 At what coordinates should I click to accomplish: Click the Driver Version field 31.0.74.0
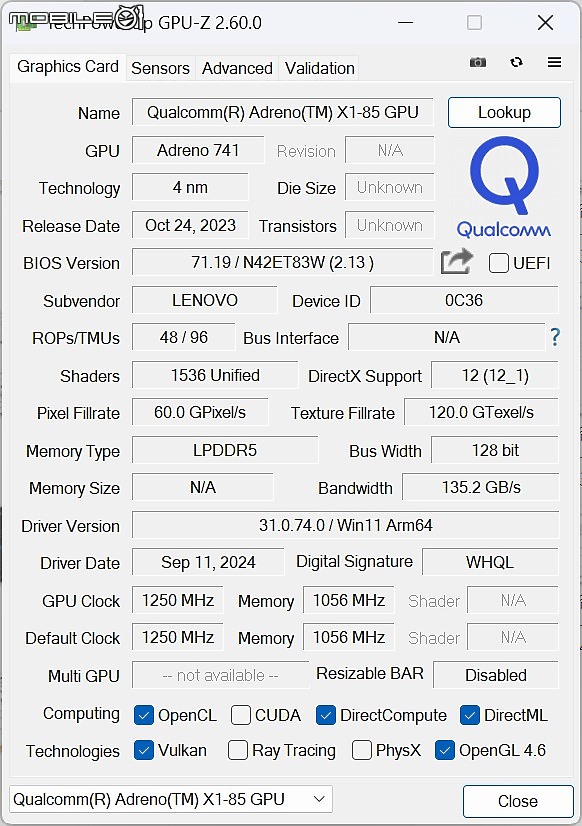click(x=345, y=525)
